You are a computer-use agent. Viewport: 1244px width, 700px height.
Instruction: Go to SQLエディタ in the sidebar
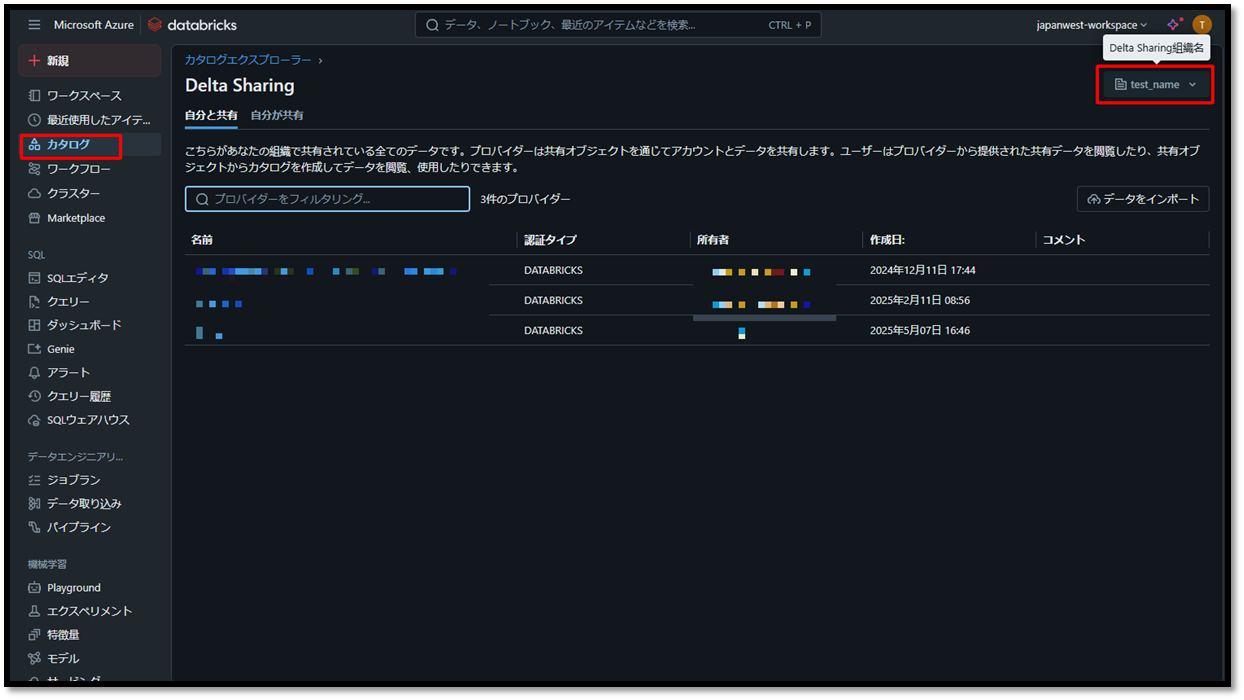point(77,278)
